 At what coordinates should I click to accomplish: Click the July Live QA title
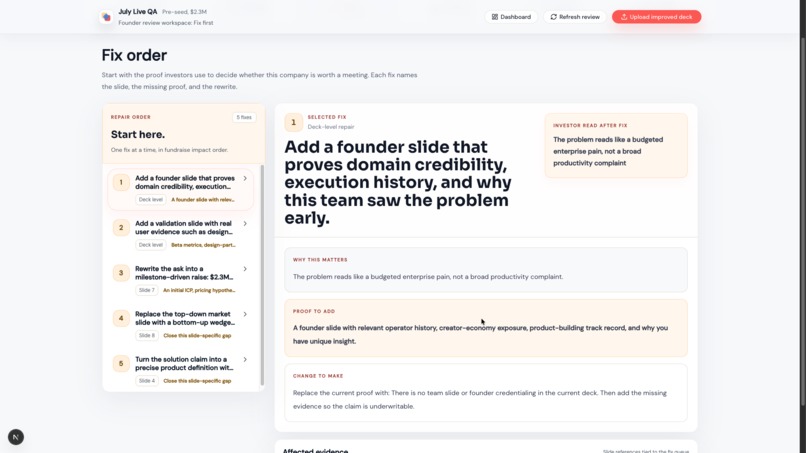click(138, 11)
